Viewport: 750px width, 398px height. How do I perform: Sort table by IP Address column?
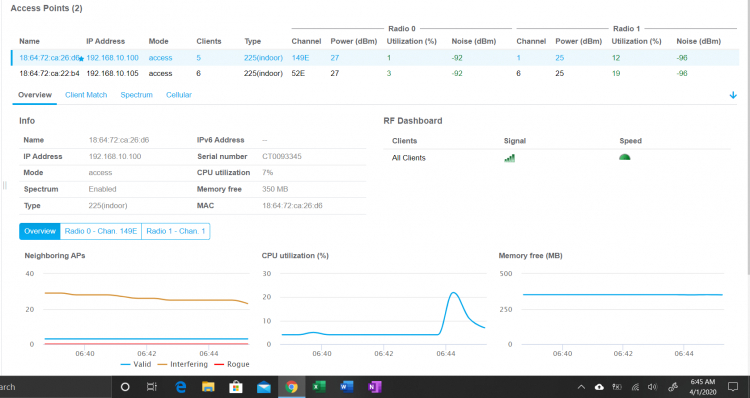(105, 41)
